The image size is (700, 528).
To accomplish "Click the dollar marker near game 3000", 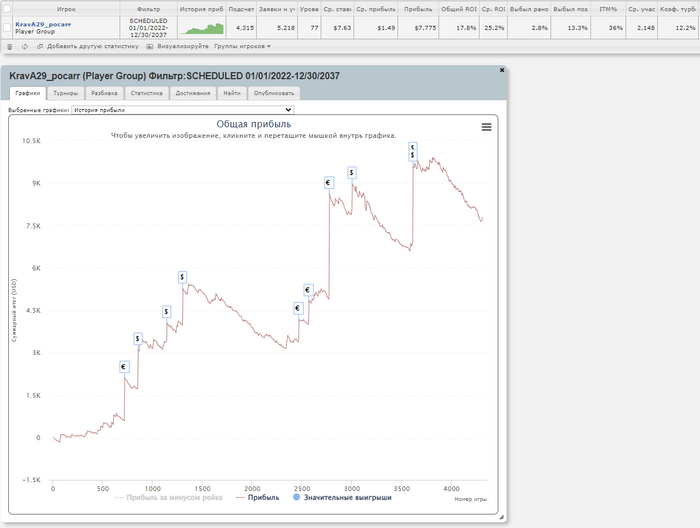I will pyautogui.click(x=351, y=172).
